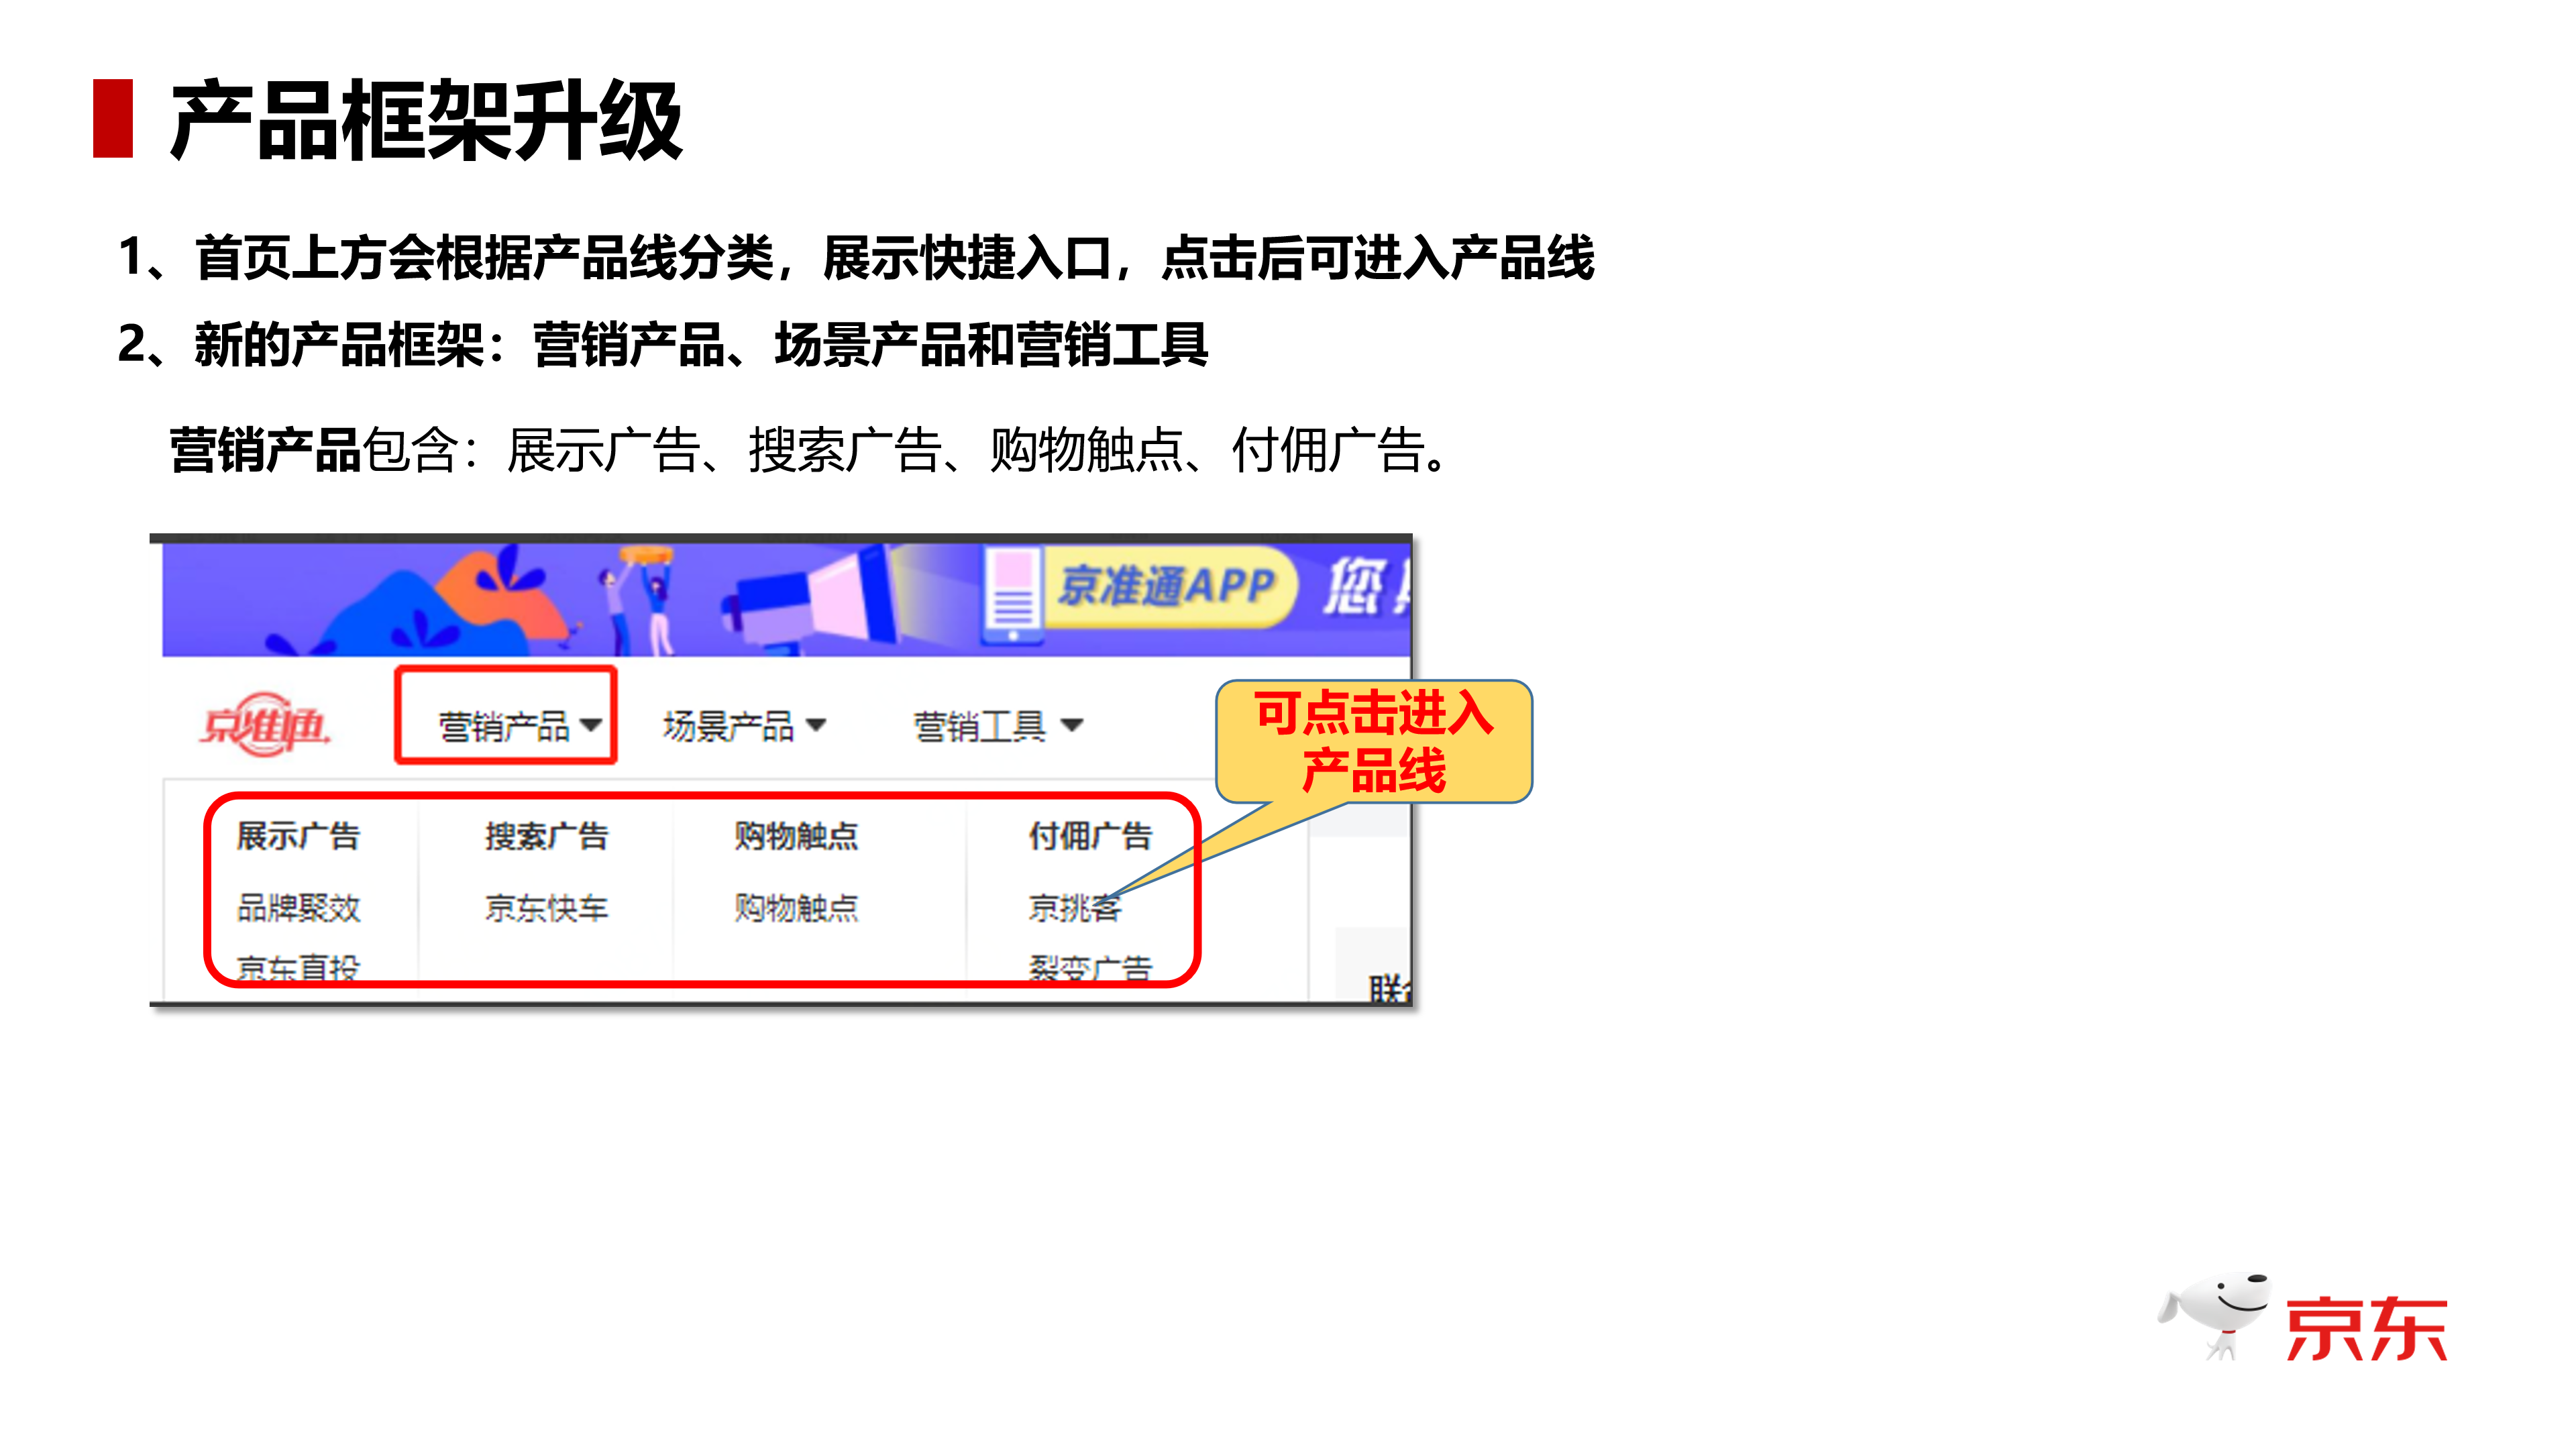Click the slide title 产品框架升级
Screen dimensions: 2576x1449
(x=427, y=120)
